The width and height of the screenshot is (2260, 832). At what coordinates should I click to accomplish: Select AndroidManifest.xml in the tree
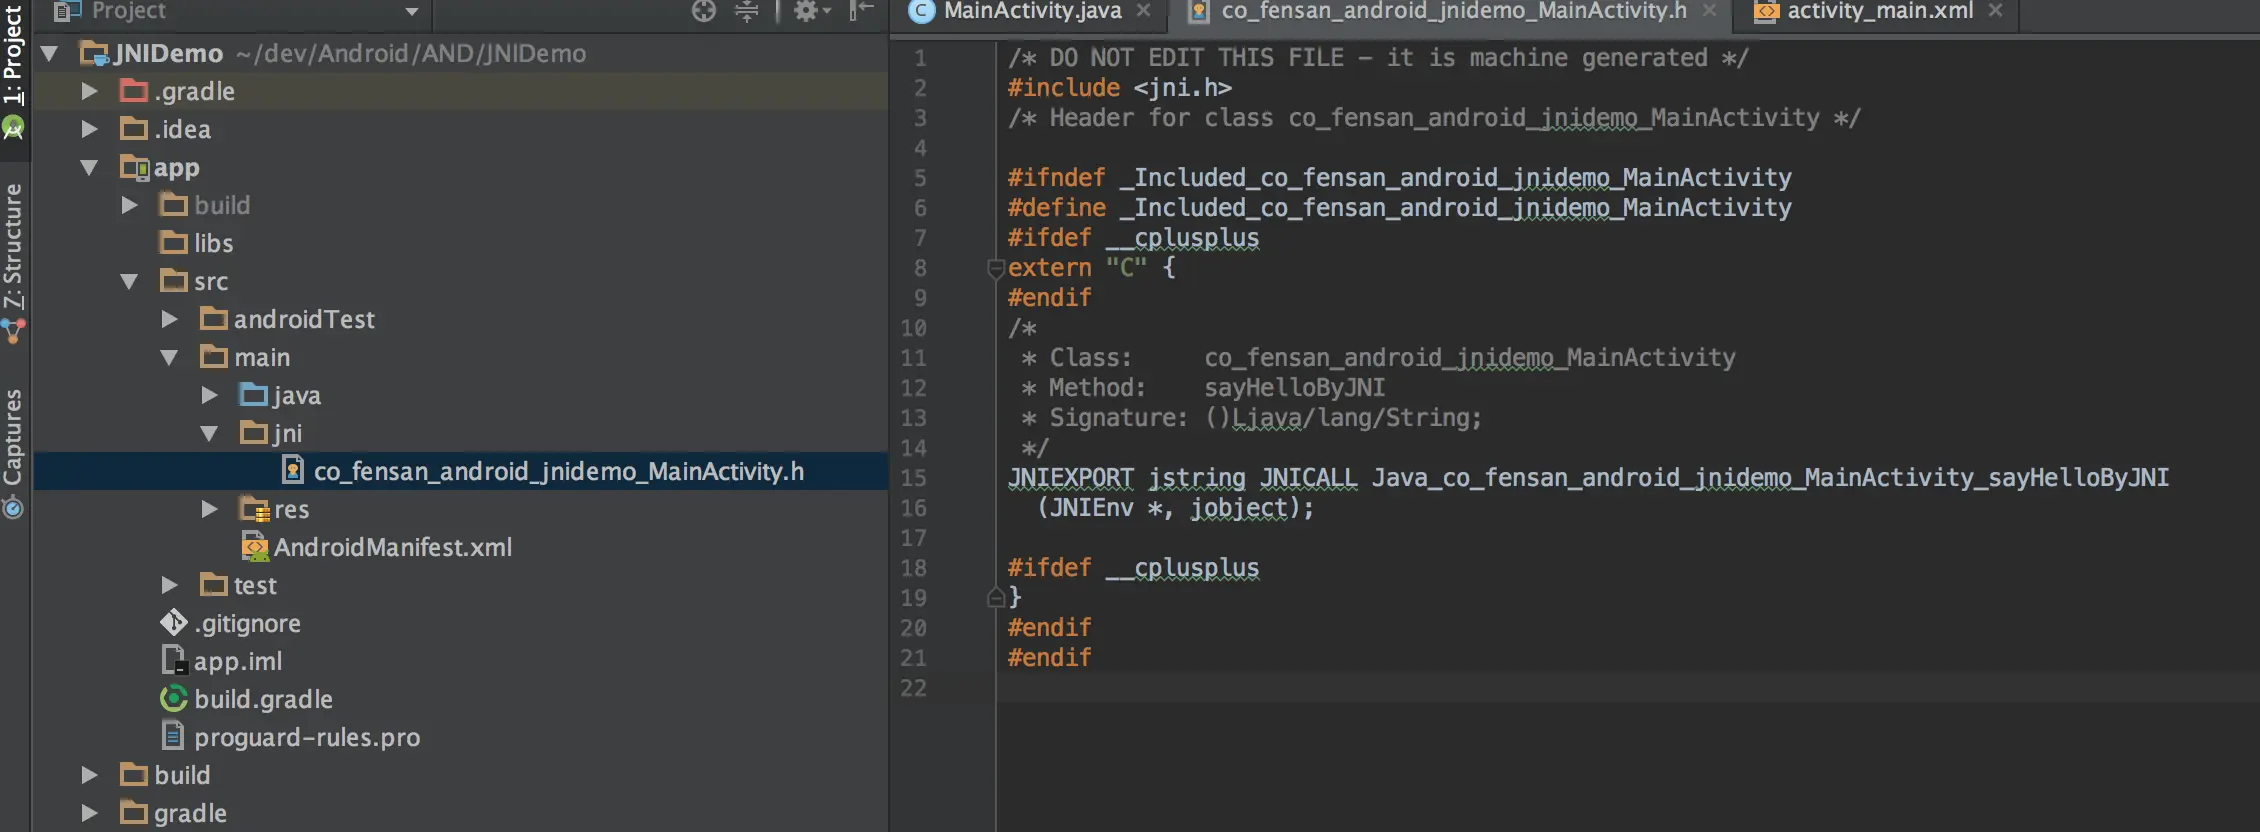(393, 547)
